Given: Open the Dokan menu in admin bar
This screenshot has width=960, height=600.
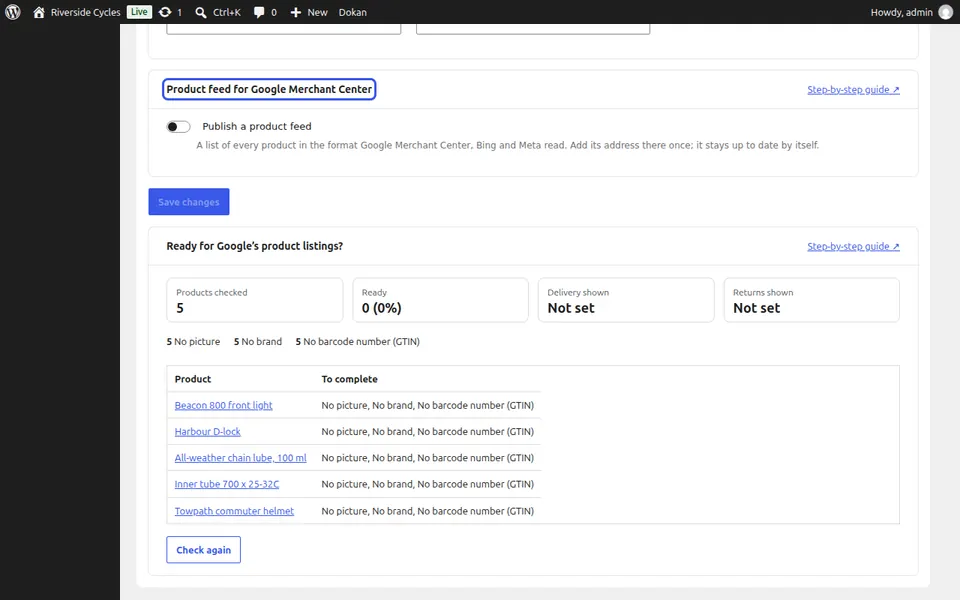Looking at the screenshot, I should [x=353, y=12].
